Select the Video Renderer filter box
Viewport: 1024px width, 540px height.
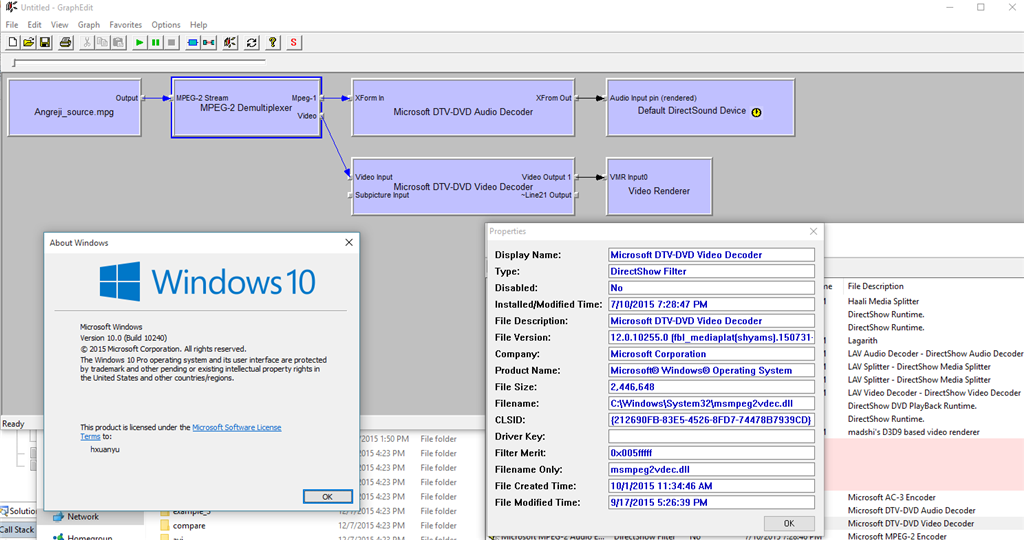659,186
